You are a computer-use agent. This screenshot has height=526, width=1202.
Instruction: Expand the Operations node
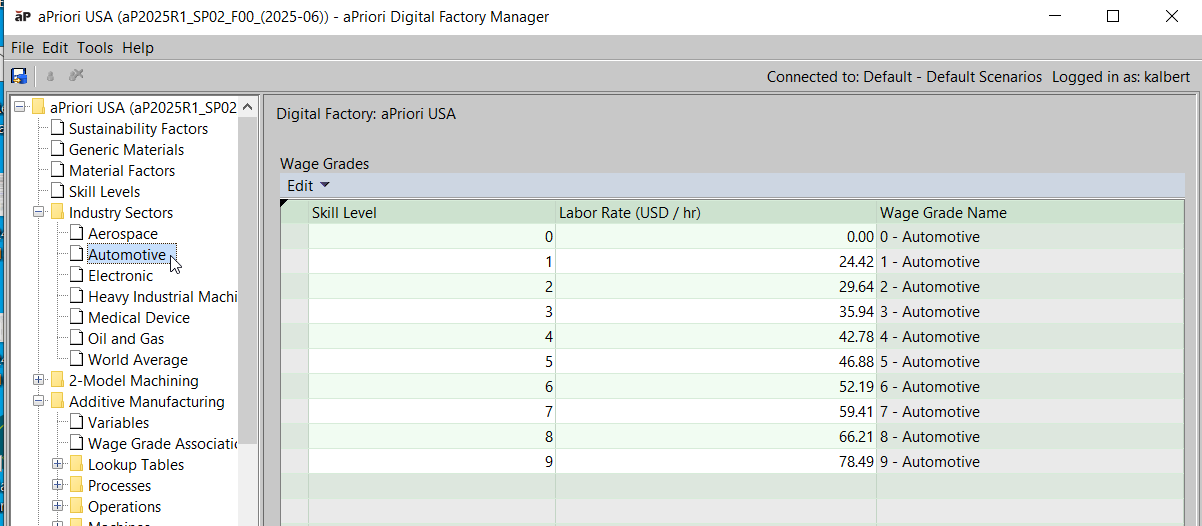[58, 506]
